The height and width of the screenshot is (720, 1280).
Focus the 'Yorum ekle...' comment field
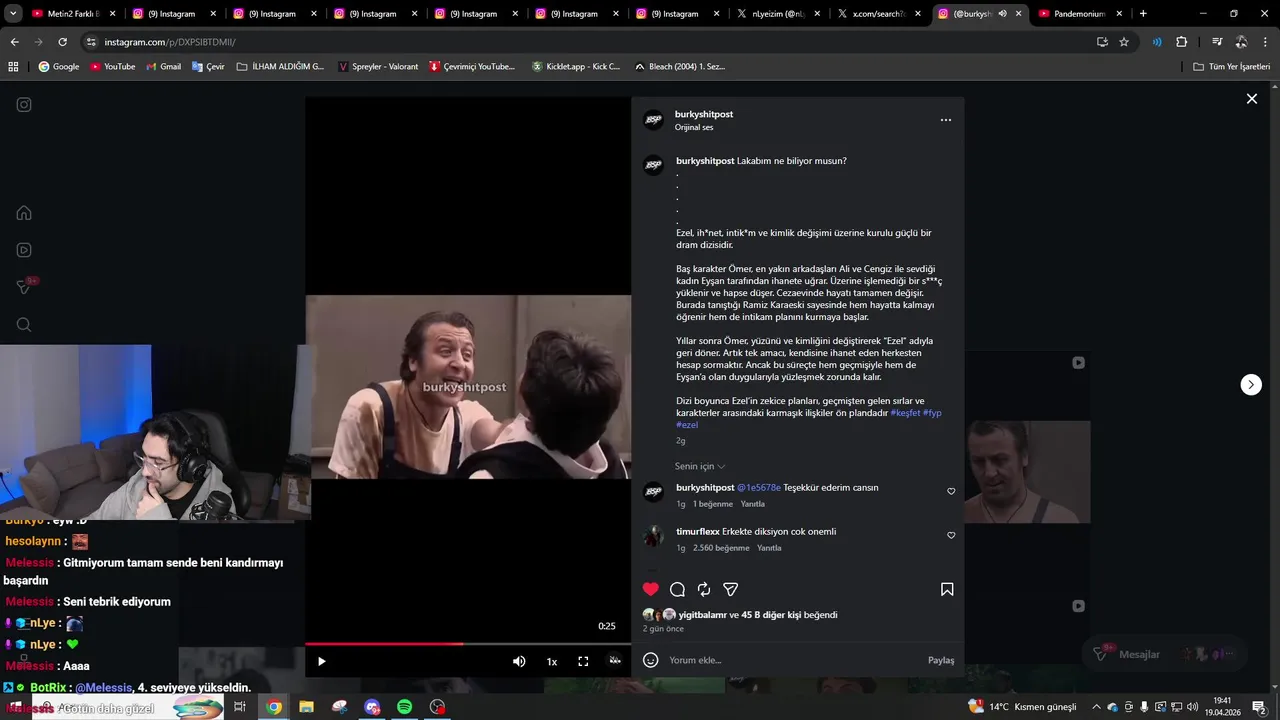795,660
